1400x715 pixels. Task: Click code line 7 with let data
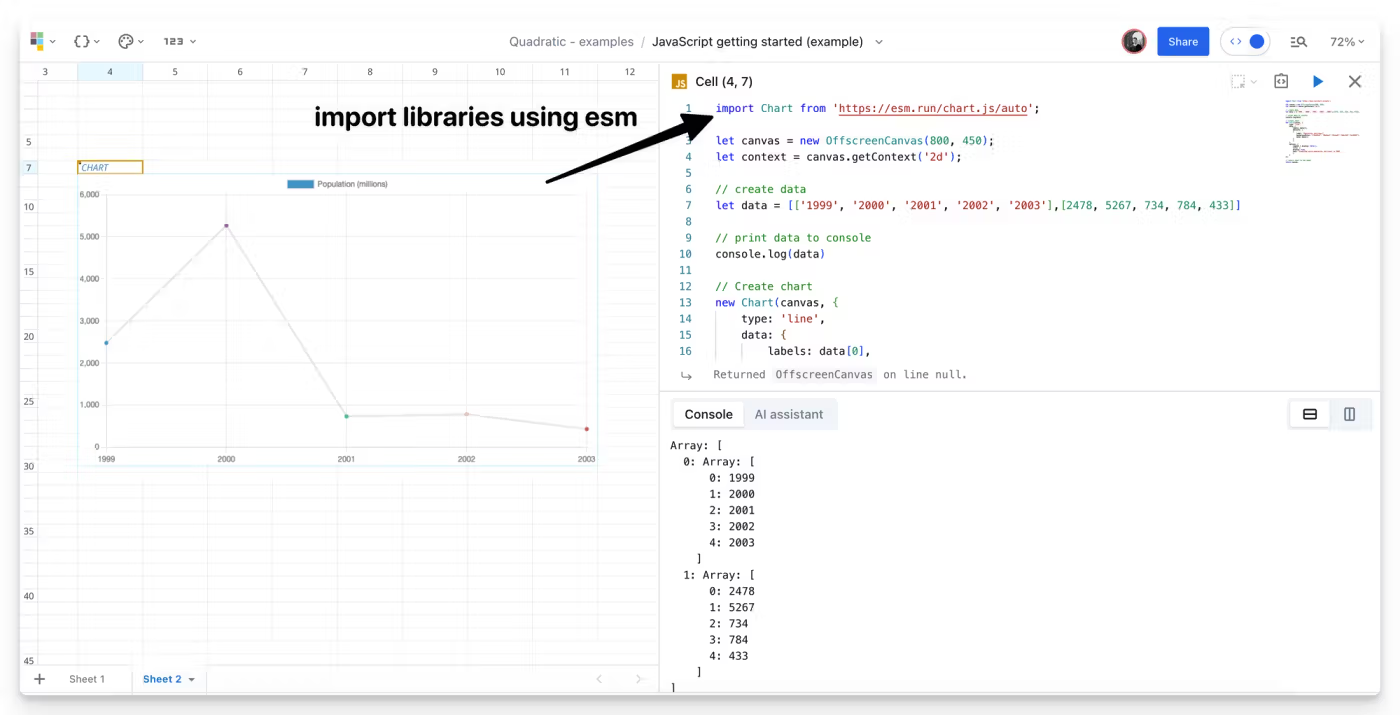click(977, 205)
